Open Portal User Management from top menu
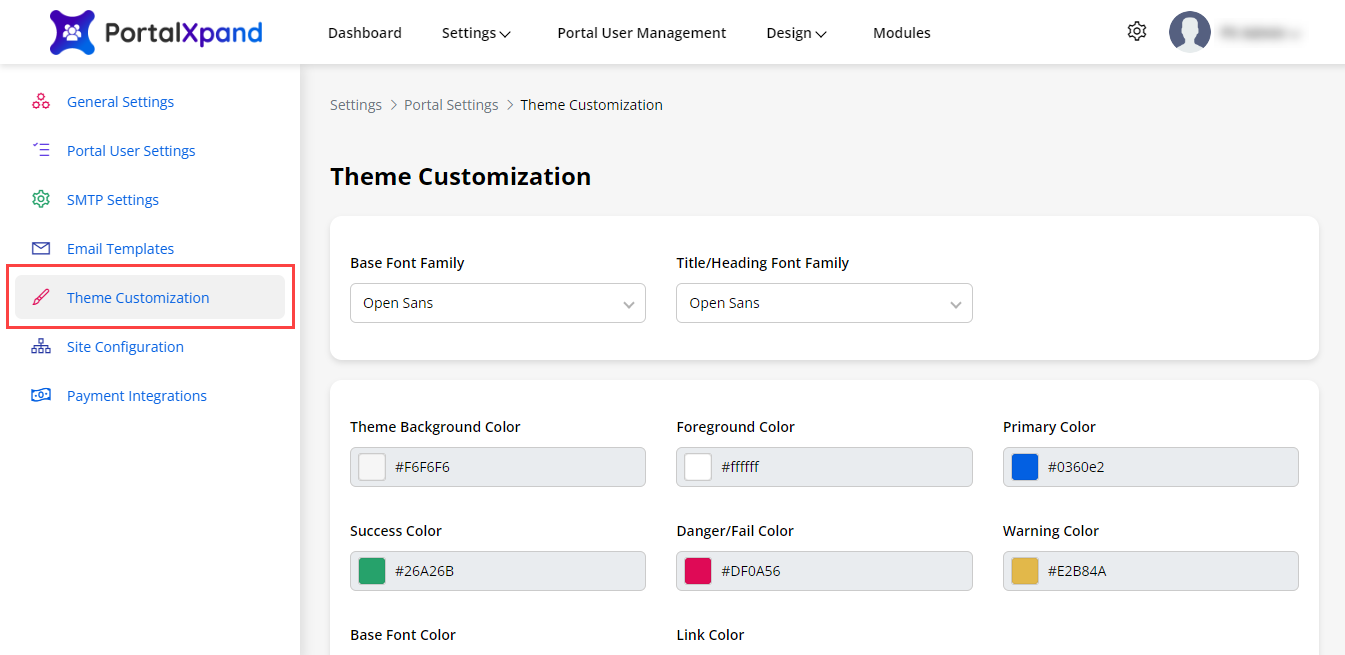 [x=641, y=33]
